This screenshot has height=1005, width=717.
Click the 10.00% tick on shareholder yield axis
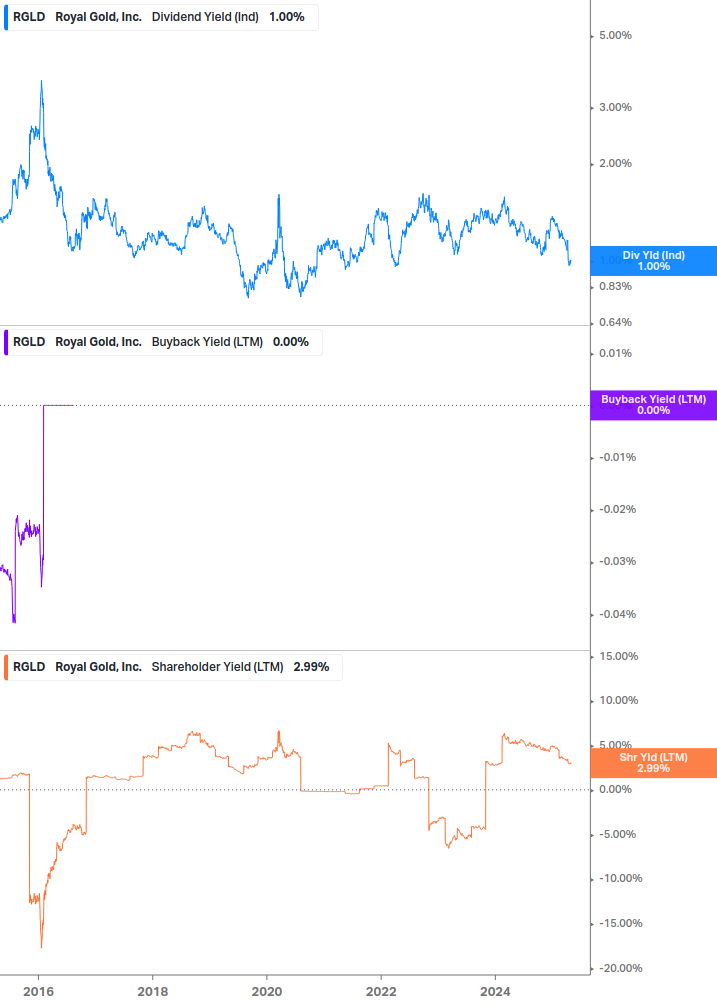[x=618, y=701]
